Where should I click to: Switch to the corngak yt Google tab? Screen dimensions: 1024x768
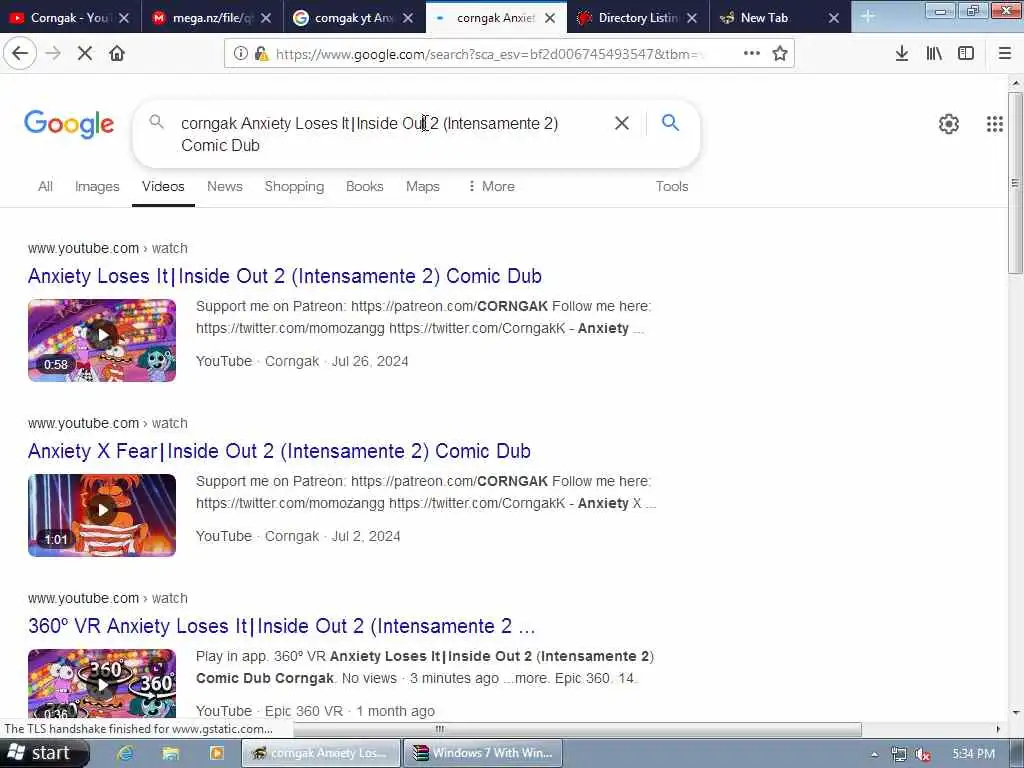click(x=354, y=18)
